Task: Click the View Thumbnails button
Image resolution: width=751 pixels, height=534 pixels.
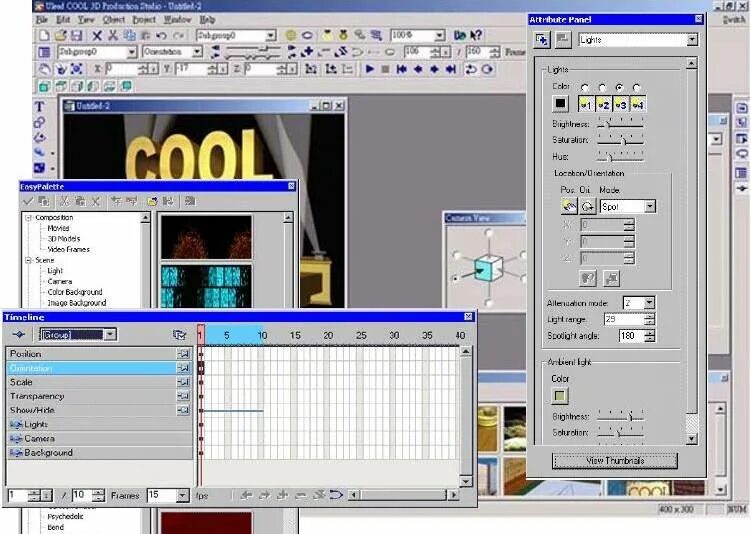Action: pyautogui.click(x=615, y=461)
